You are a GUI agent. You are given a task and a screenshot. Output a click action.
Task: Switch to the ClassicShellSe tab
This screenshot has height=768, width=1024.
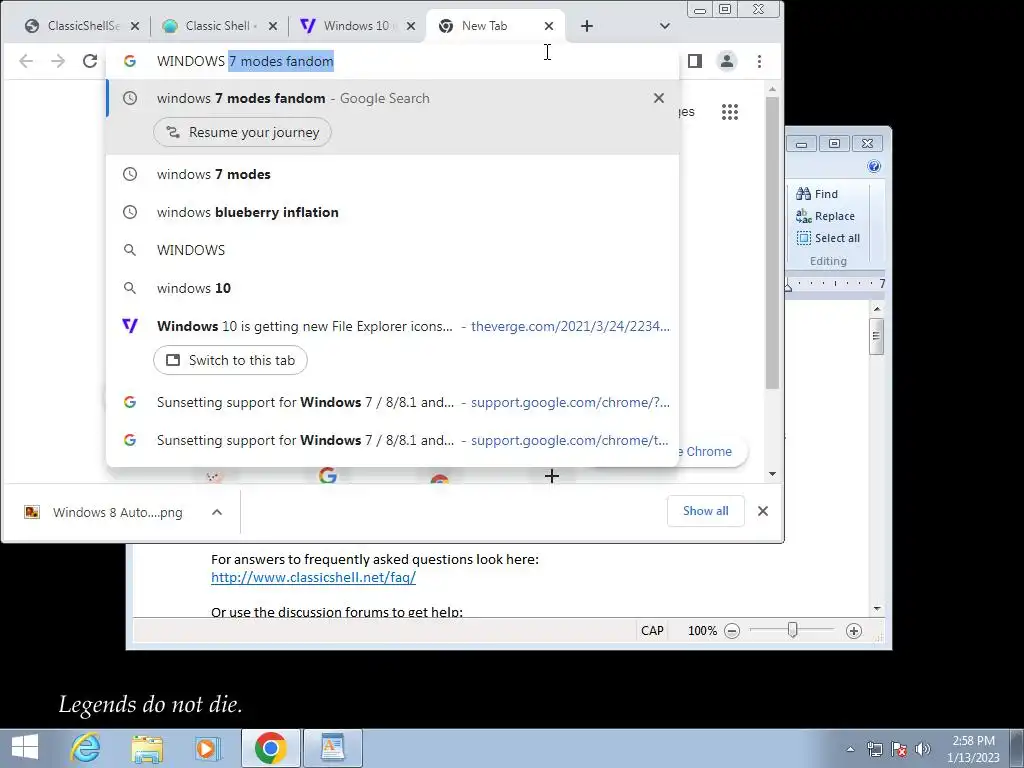pos(72,26)
